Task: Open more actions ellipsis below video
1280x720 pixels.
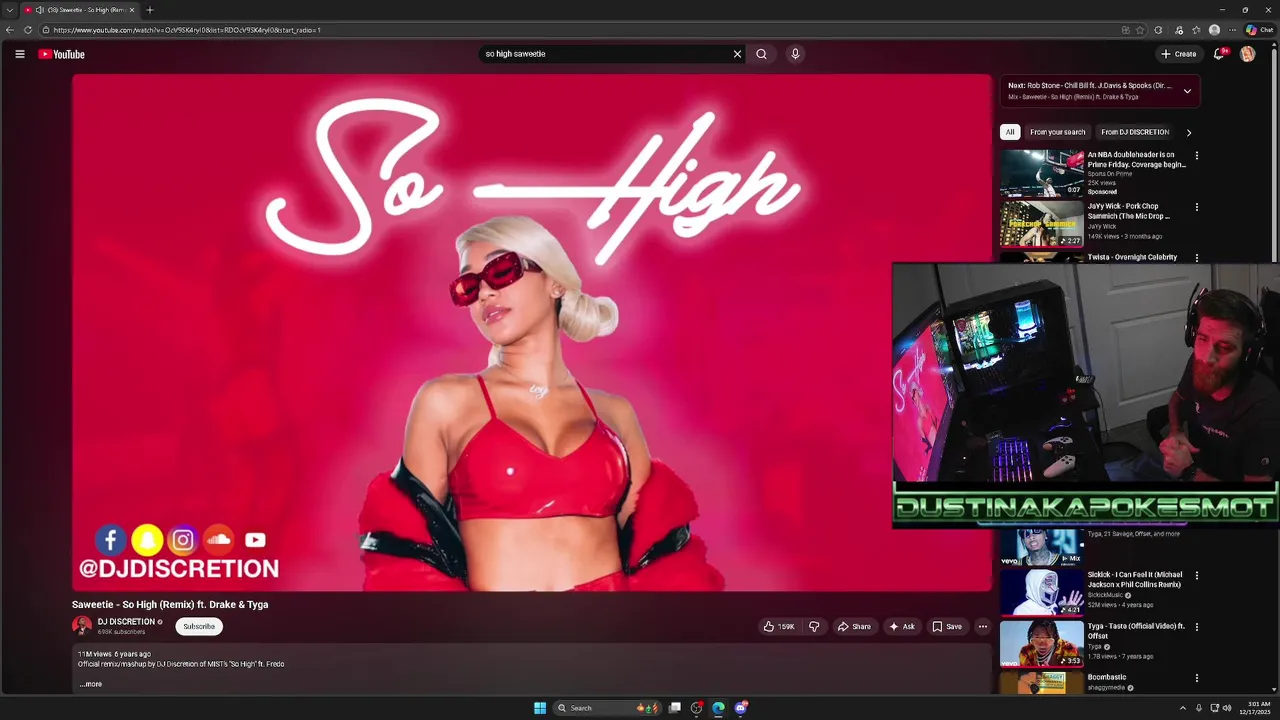Action: pos(983,627)
